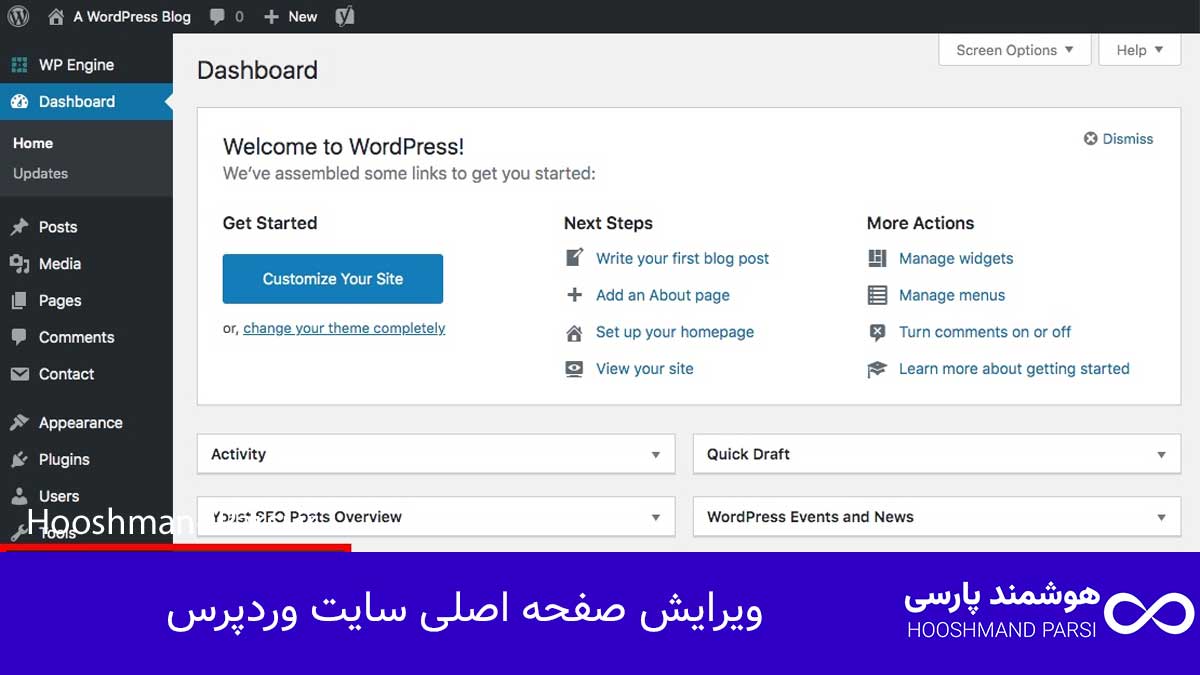1200x675 pixels.
Task: Click the WordPress Events and News title
Action: click(x=810, y=517)
